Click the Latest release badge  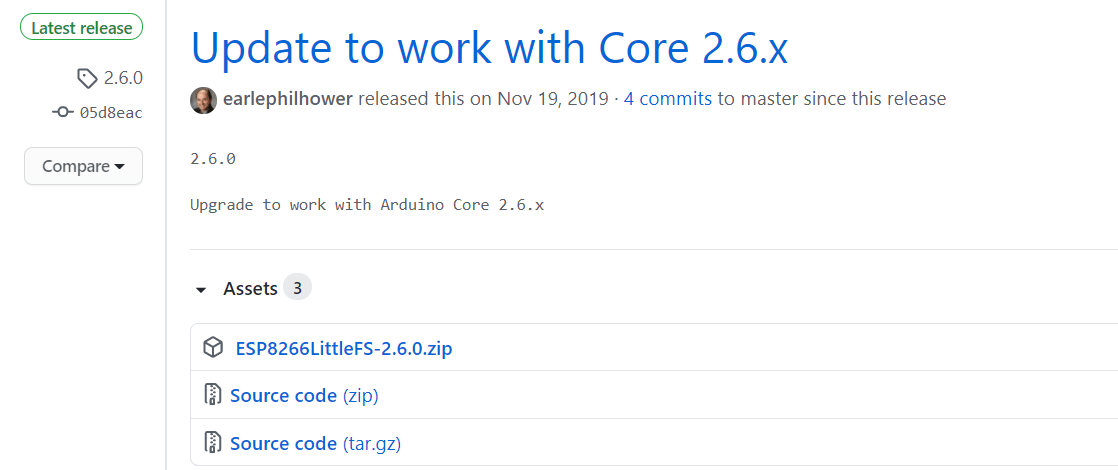(x=82, y=28)
